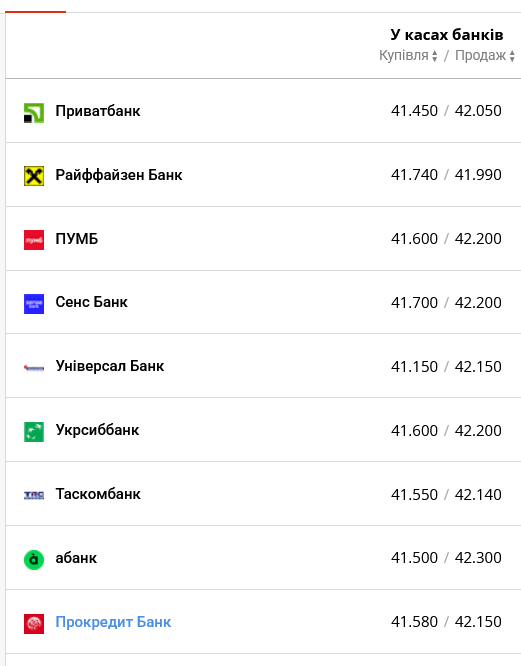This screenshot has width=521, height=666.
Task: Sort by Купівля using its arrows
Action: click(x=434, y=56)
